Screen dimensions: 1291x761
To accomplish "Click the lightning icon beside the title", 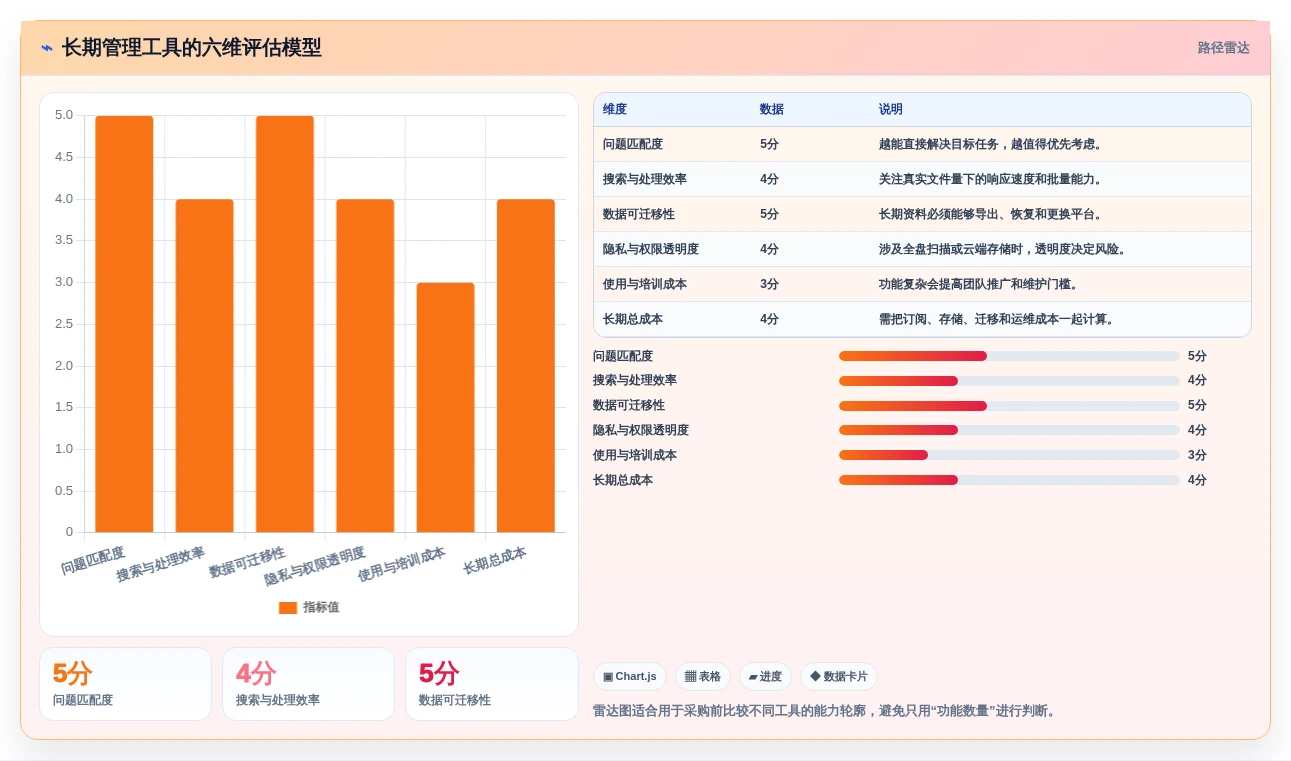I will (x=47, y=48).
